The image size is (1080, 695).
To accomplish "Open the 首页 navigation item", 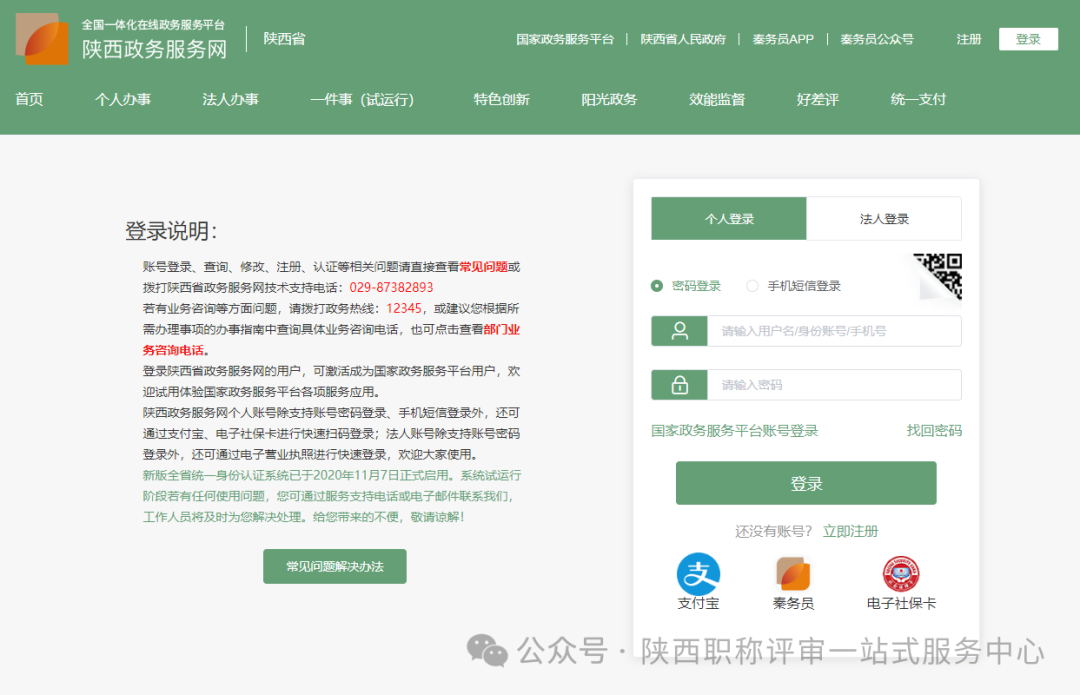I will [29, 99].
